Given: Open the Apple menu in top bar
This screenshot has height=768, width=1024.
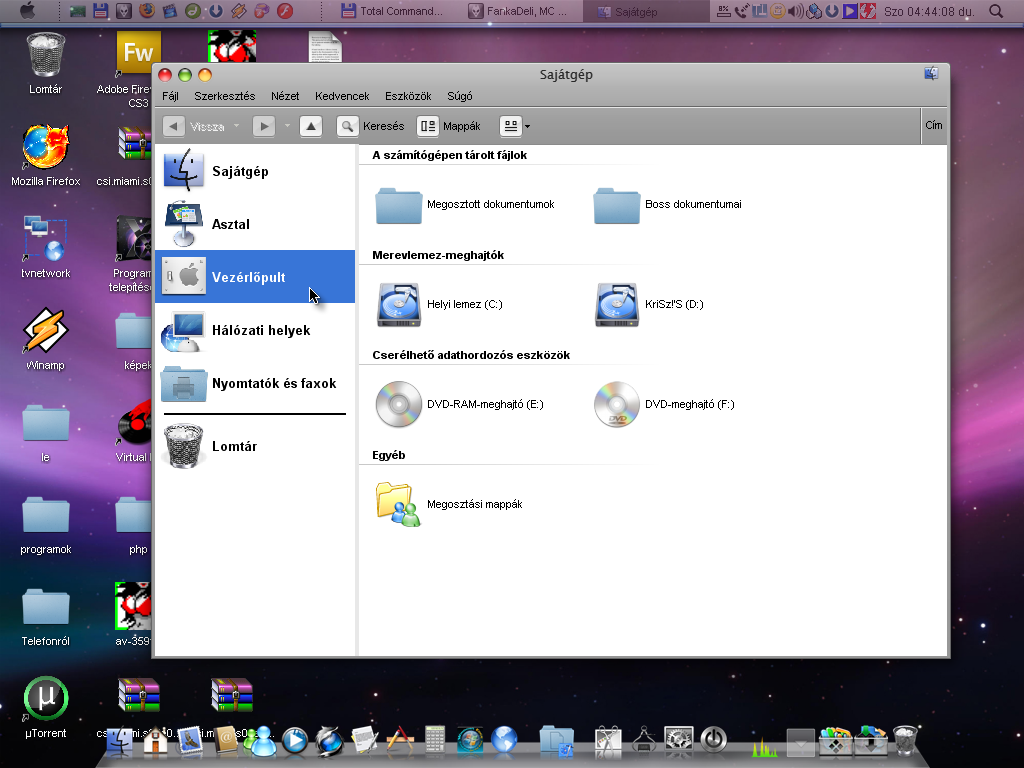Looking at the screenshot, I should (27, 10).
